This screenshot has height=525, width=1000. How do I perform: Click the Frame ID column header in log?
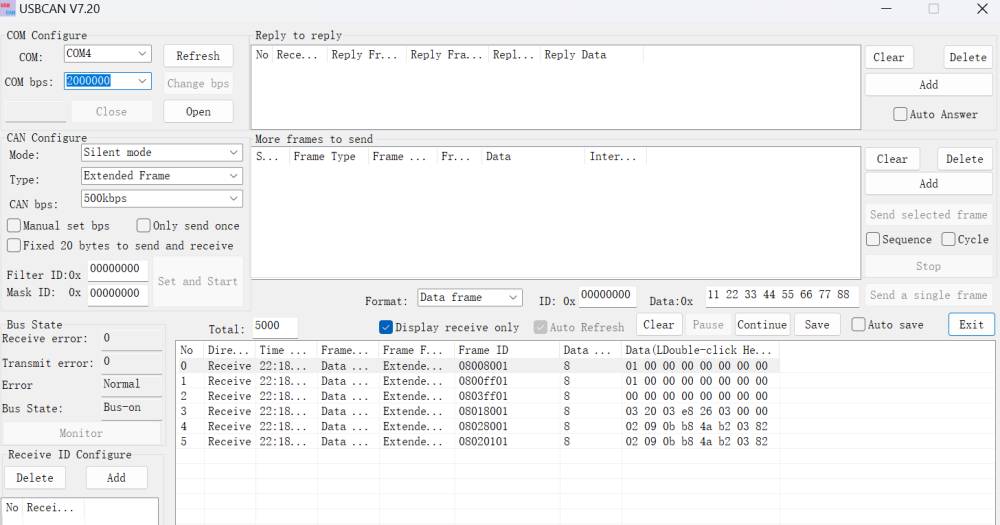(x=506, y=350)
